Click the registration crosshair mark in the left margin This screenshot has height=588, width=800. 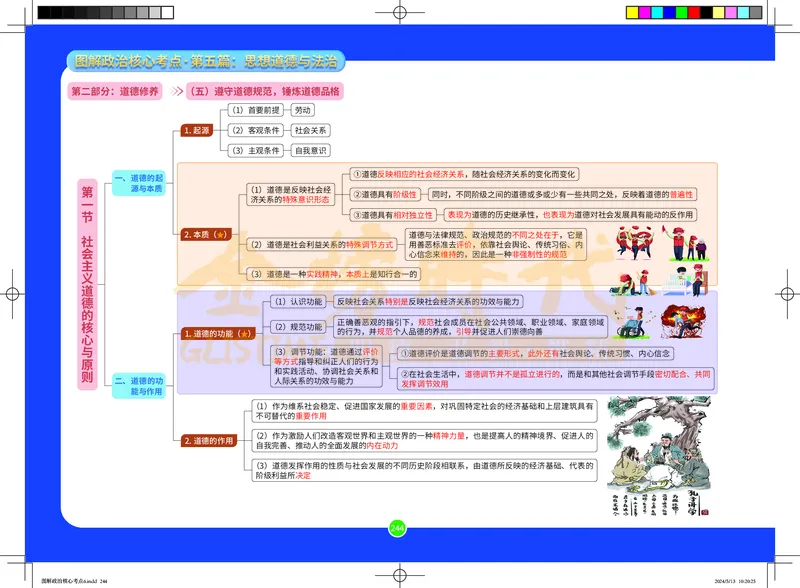pos(11,294)
